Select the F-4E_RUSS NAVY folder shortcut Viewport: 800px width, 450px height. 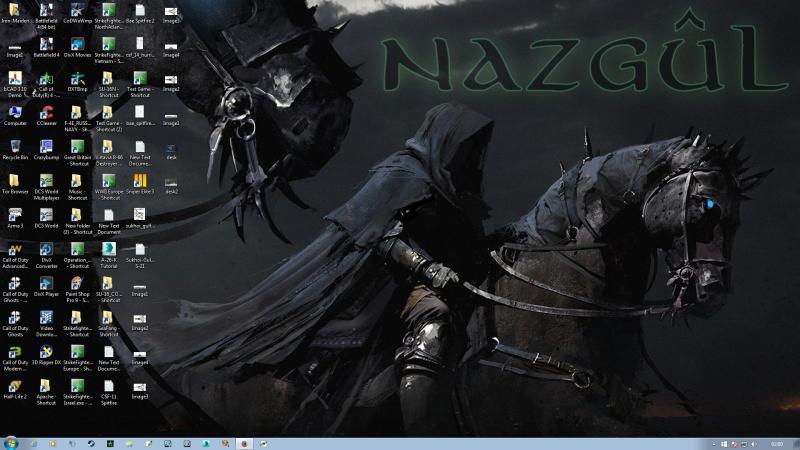click(x=78, y=118)
